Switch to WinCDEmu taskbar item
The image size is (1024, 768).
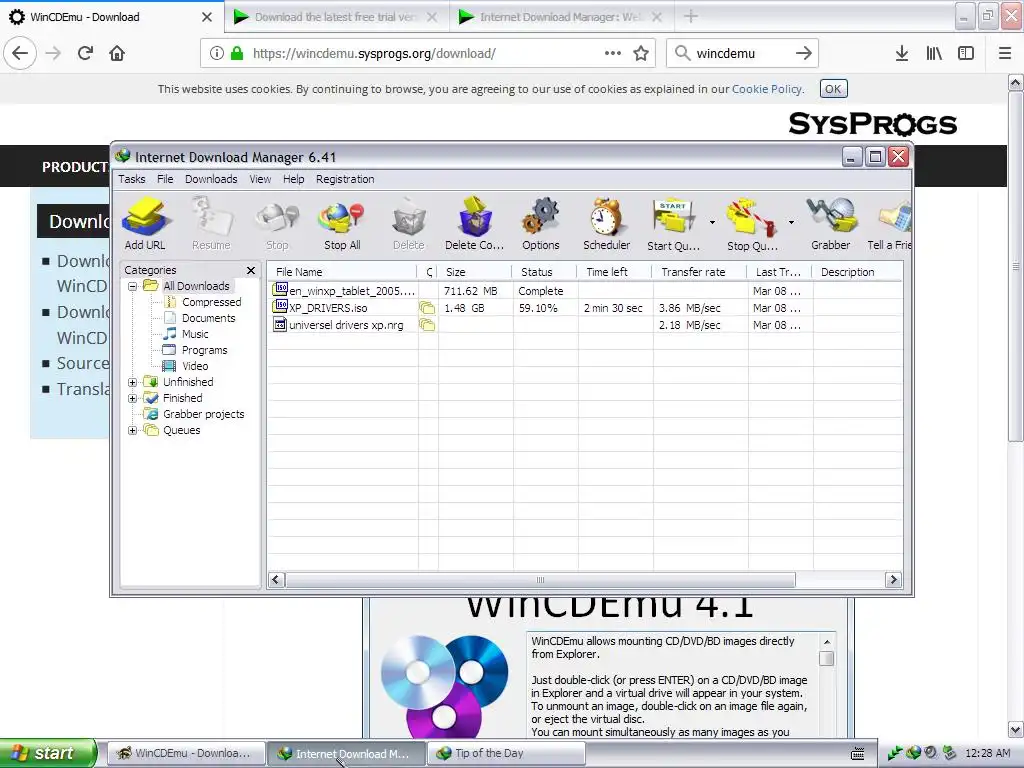tap(187, 754)
